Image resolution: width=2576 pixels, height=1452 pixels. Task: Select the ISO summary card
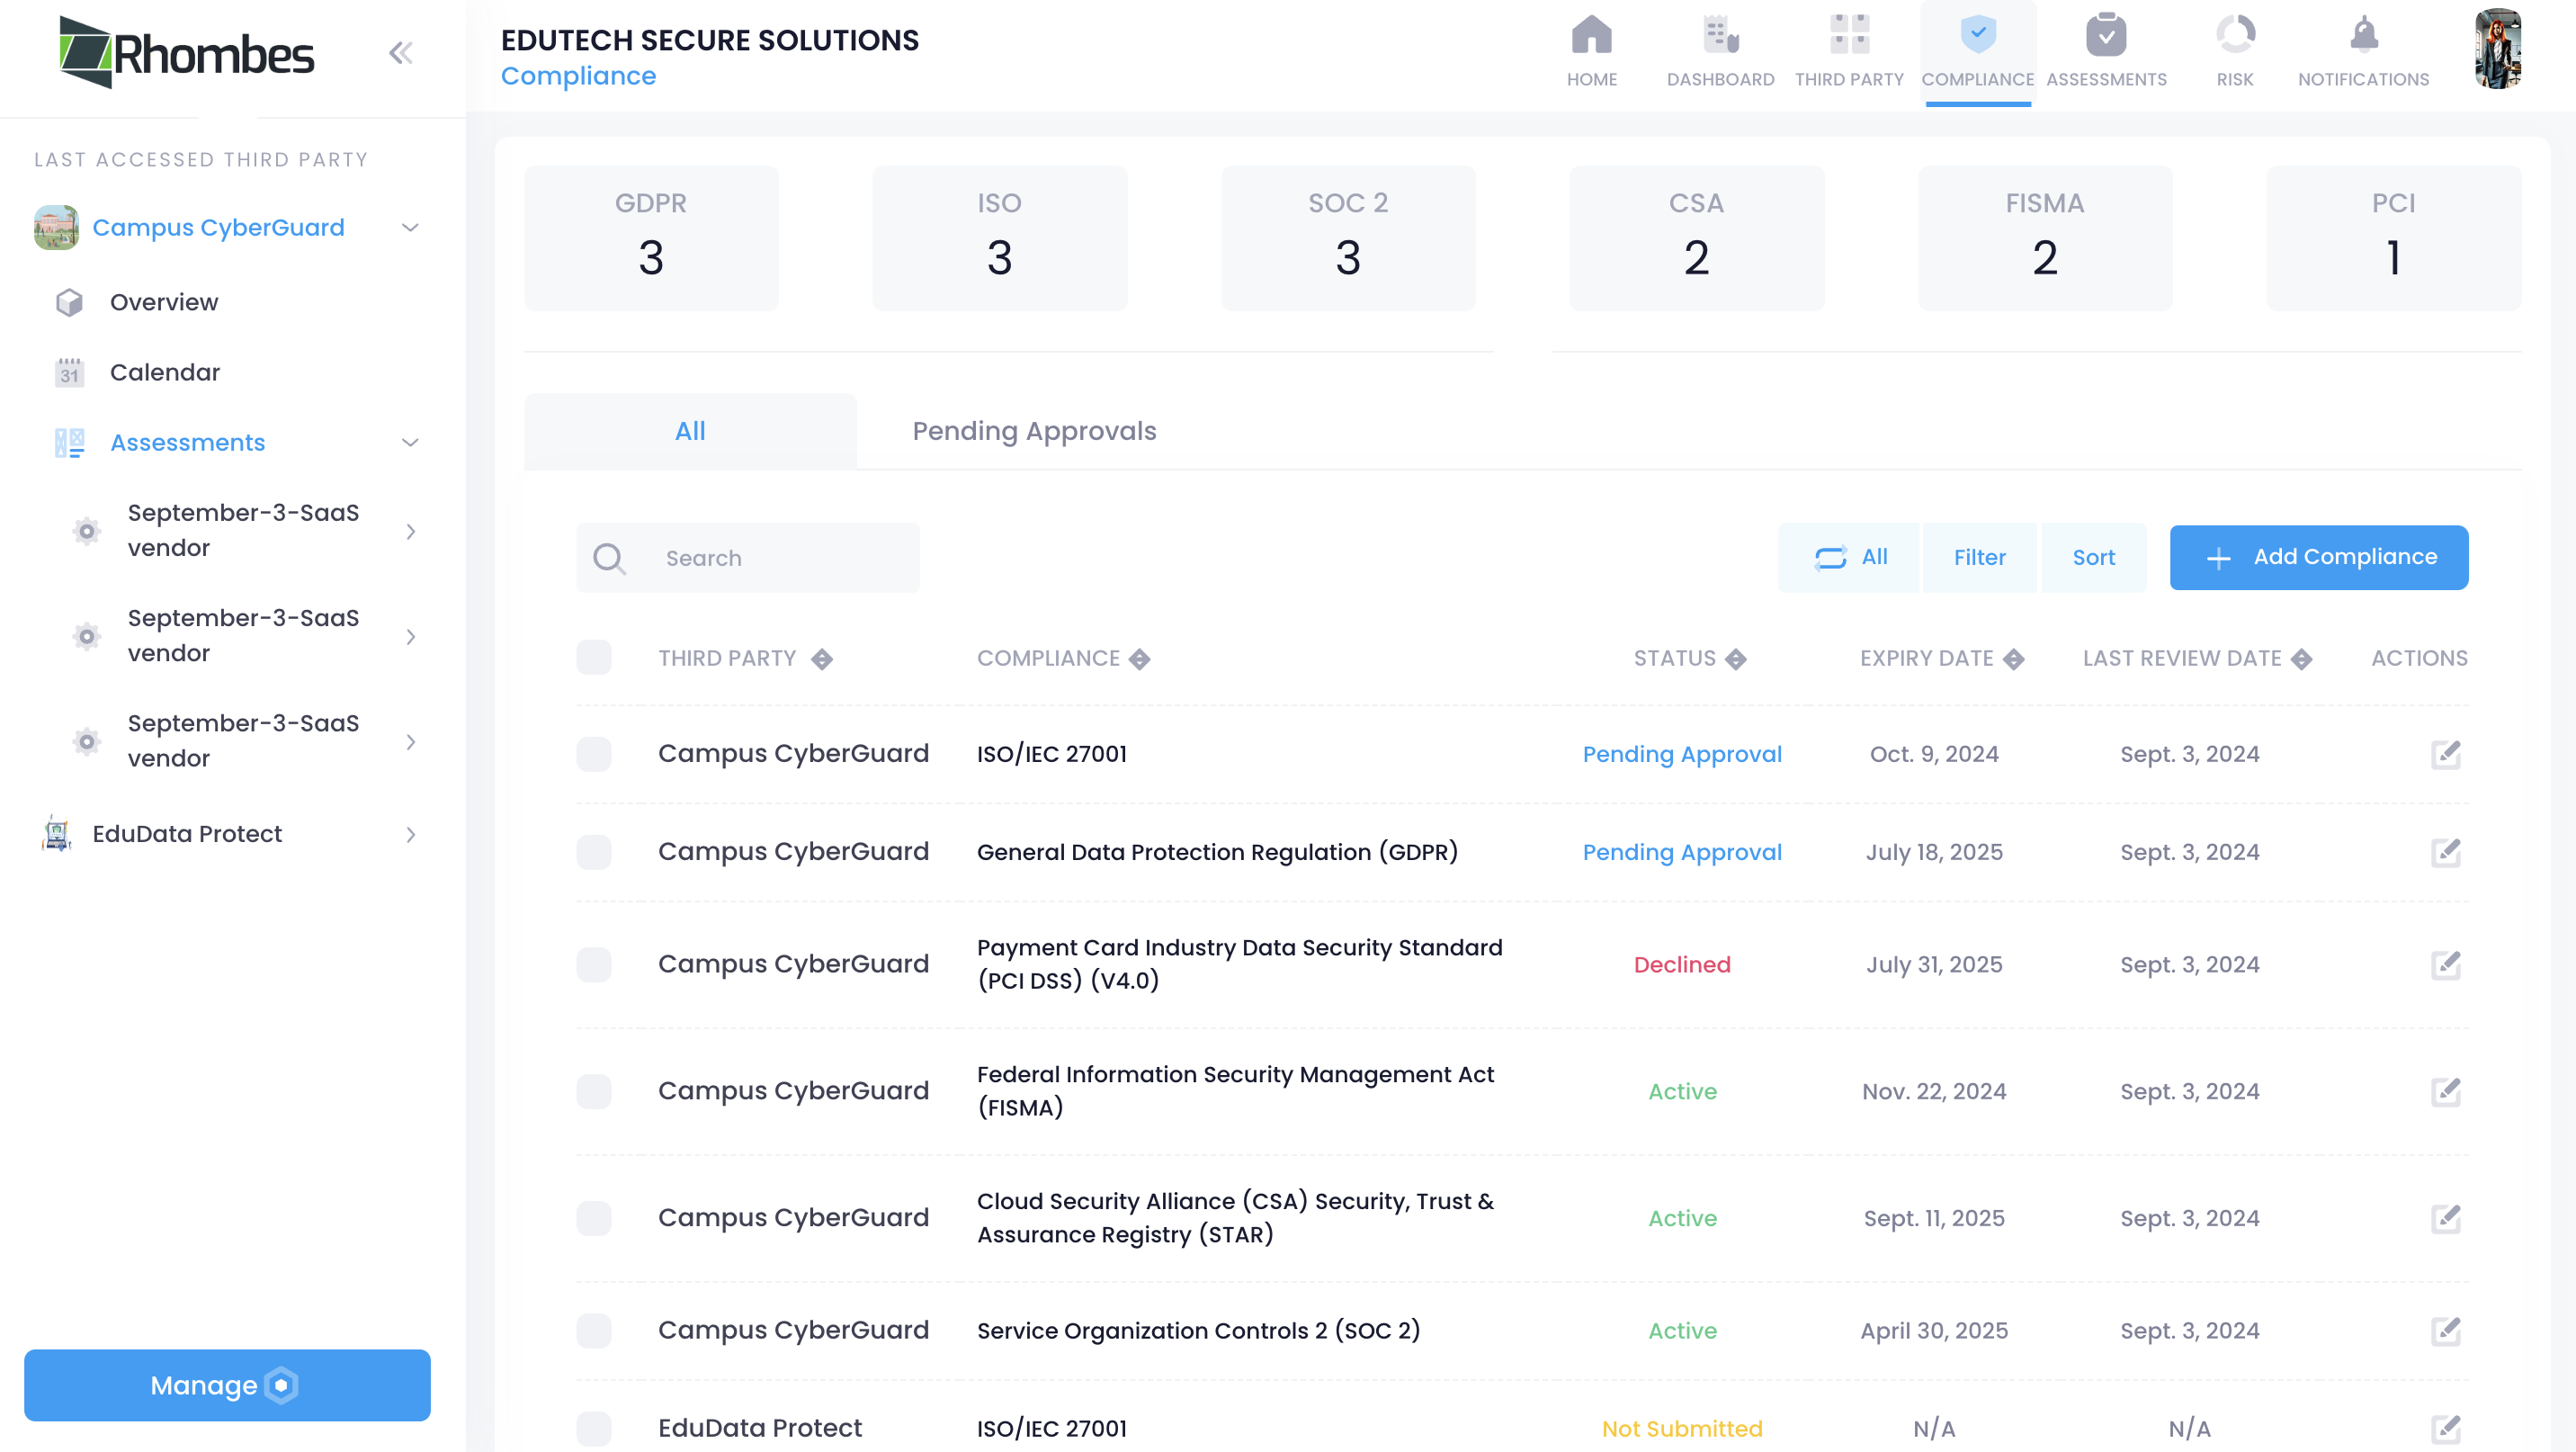coord(999,238)
